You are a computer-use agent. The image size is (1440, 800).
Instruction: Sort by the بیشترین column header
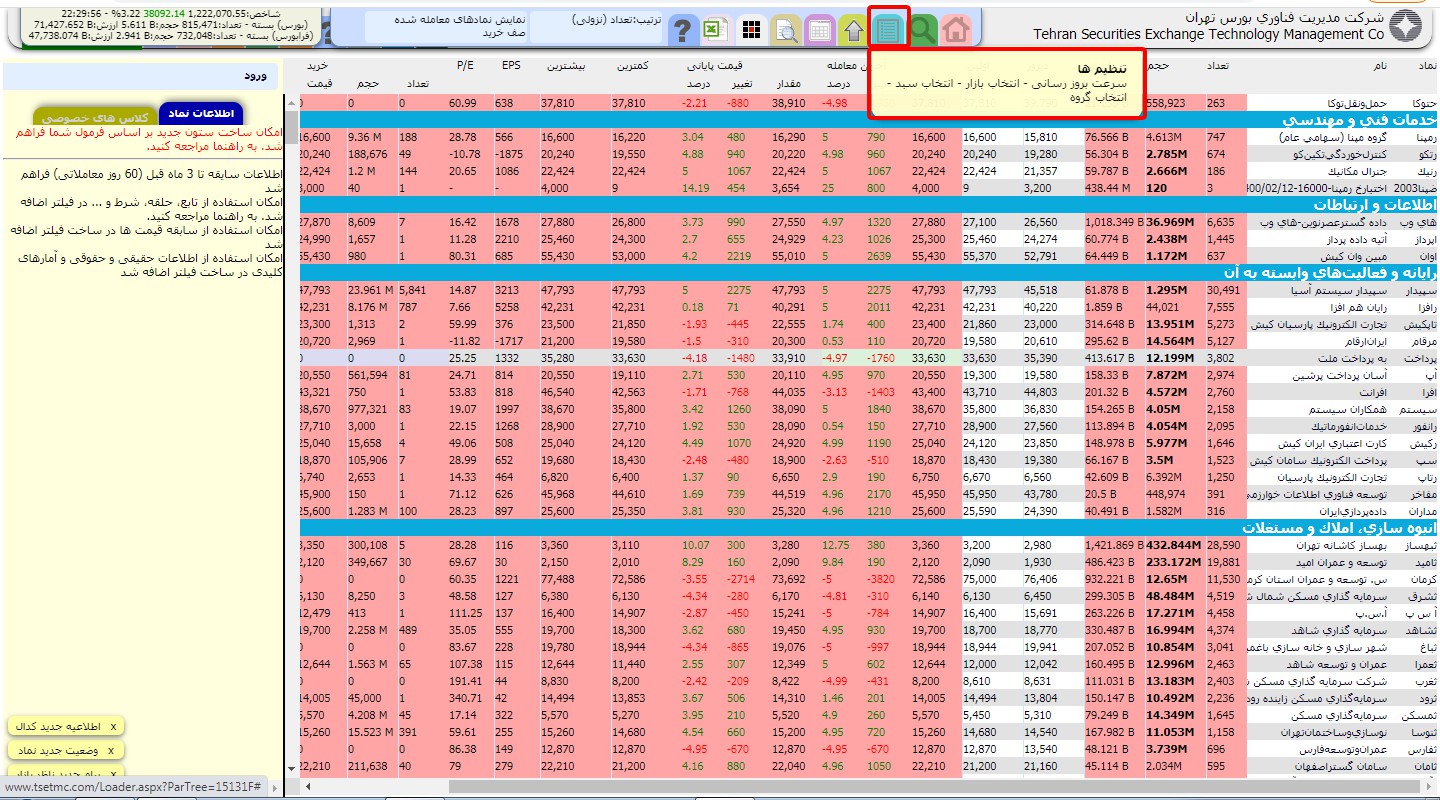[566, 66]
